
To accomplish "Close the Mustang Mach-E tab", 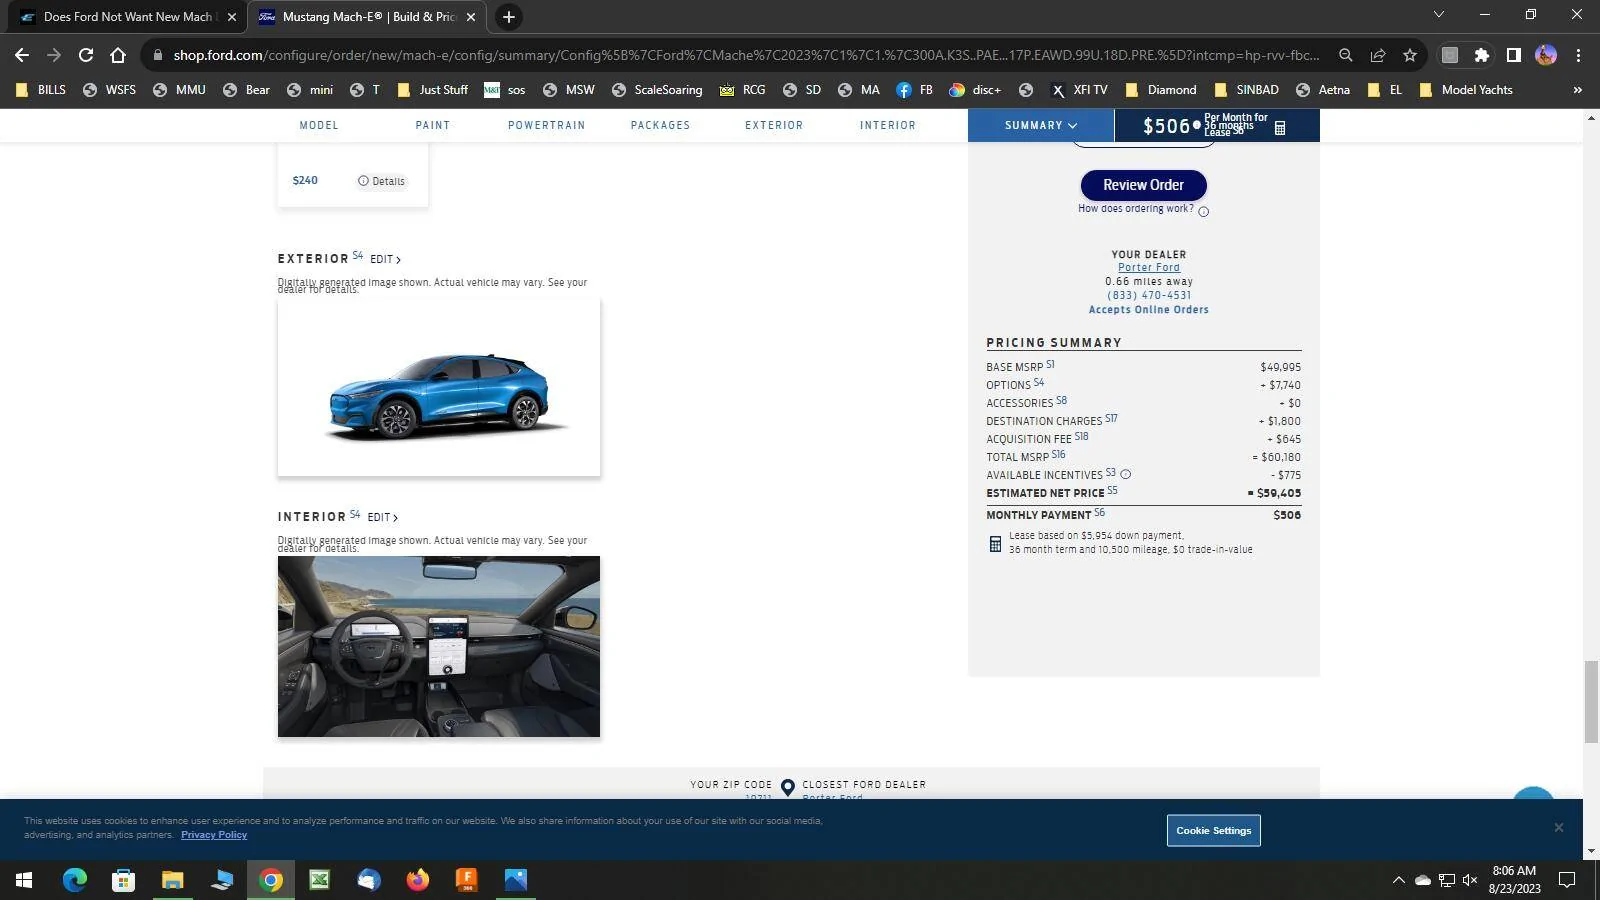I will tap(471, 17).
